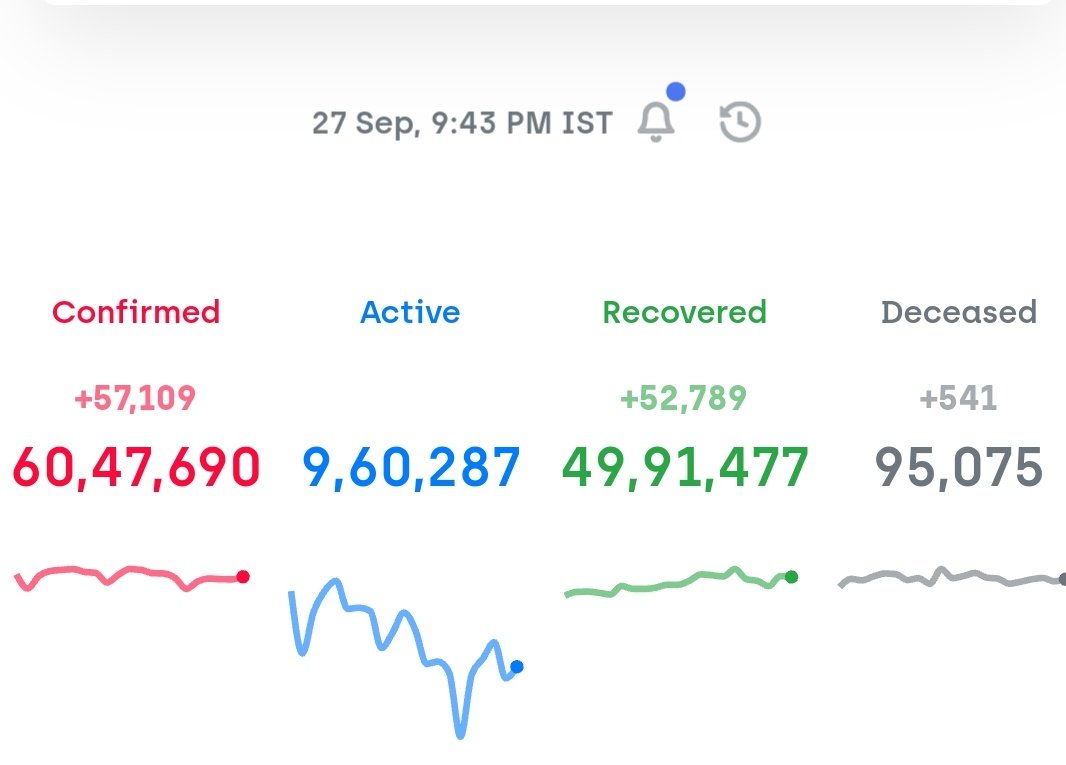
Task: Toggle the Active statistics view
Action: pos(410,312)
